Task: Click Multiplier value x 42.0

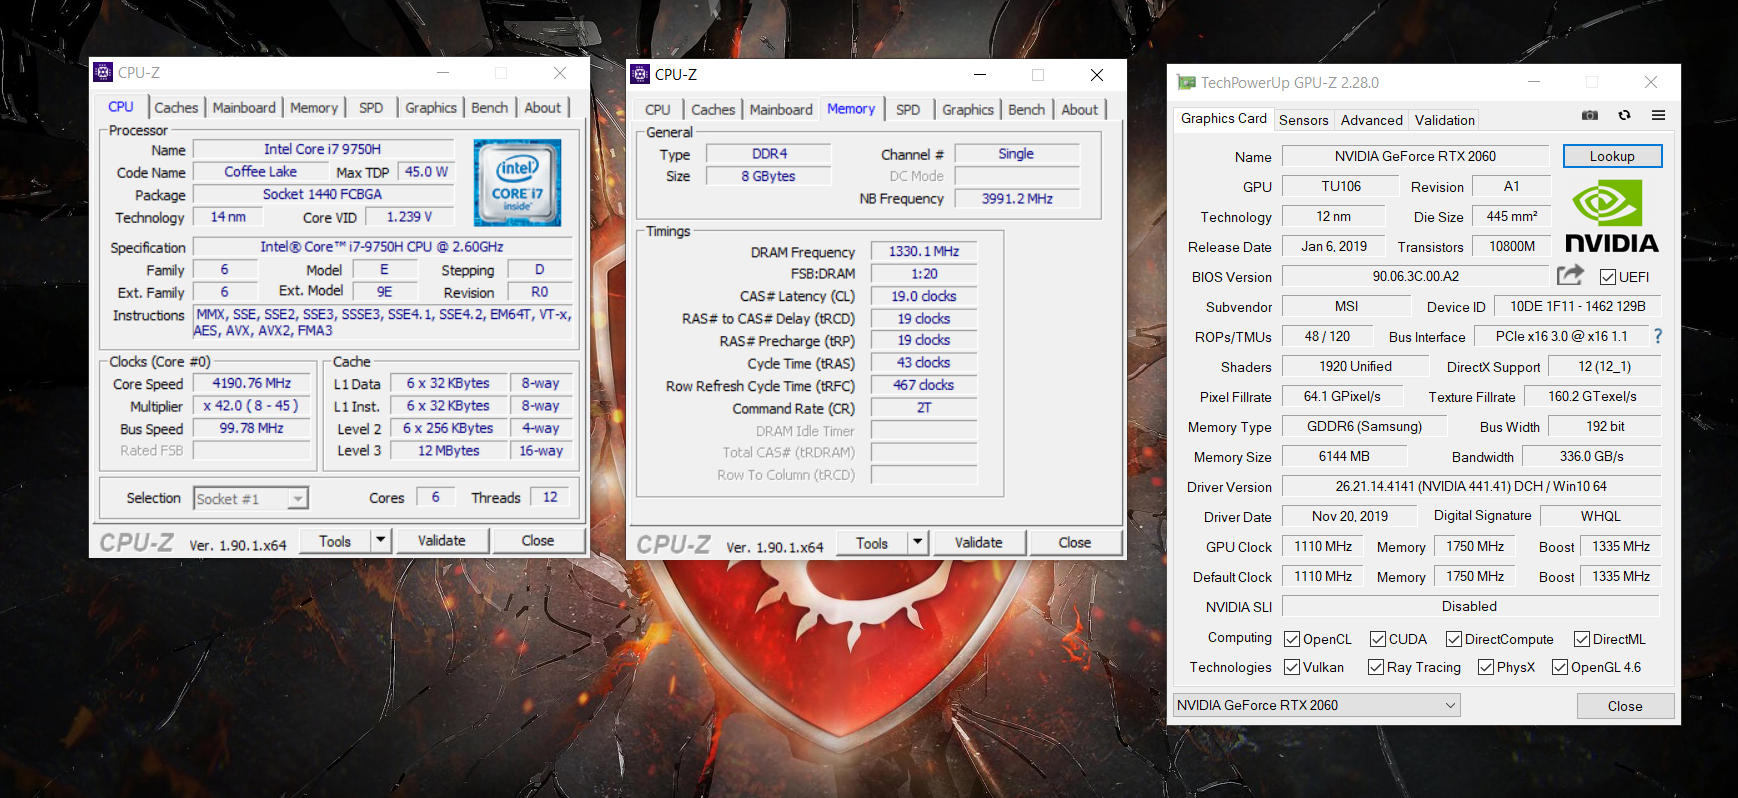Action: click(252, 406)
